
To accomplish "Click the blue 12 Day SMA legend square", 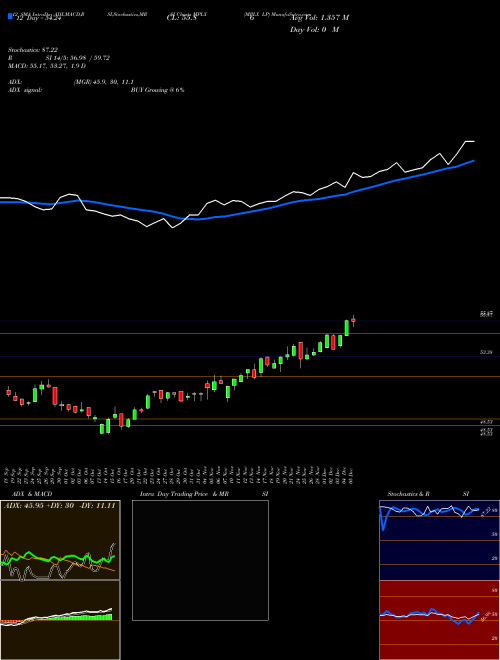I will click(10, 16).
